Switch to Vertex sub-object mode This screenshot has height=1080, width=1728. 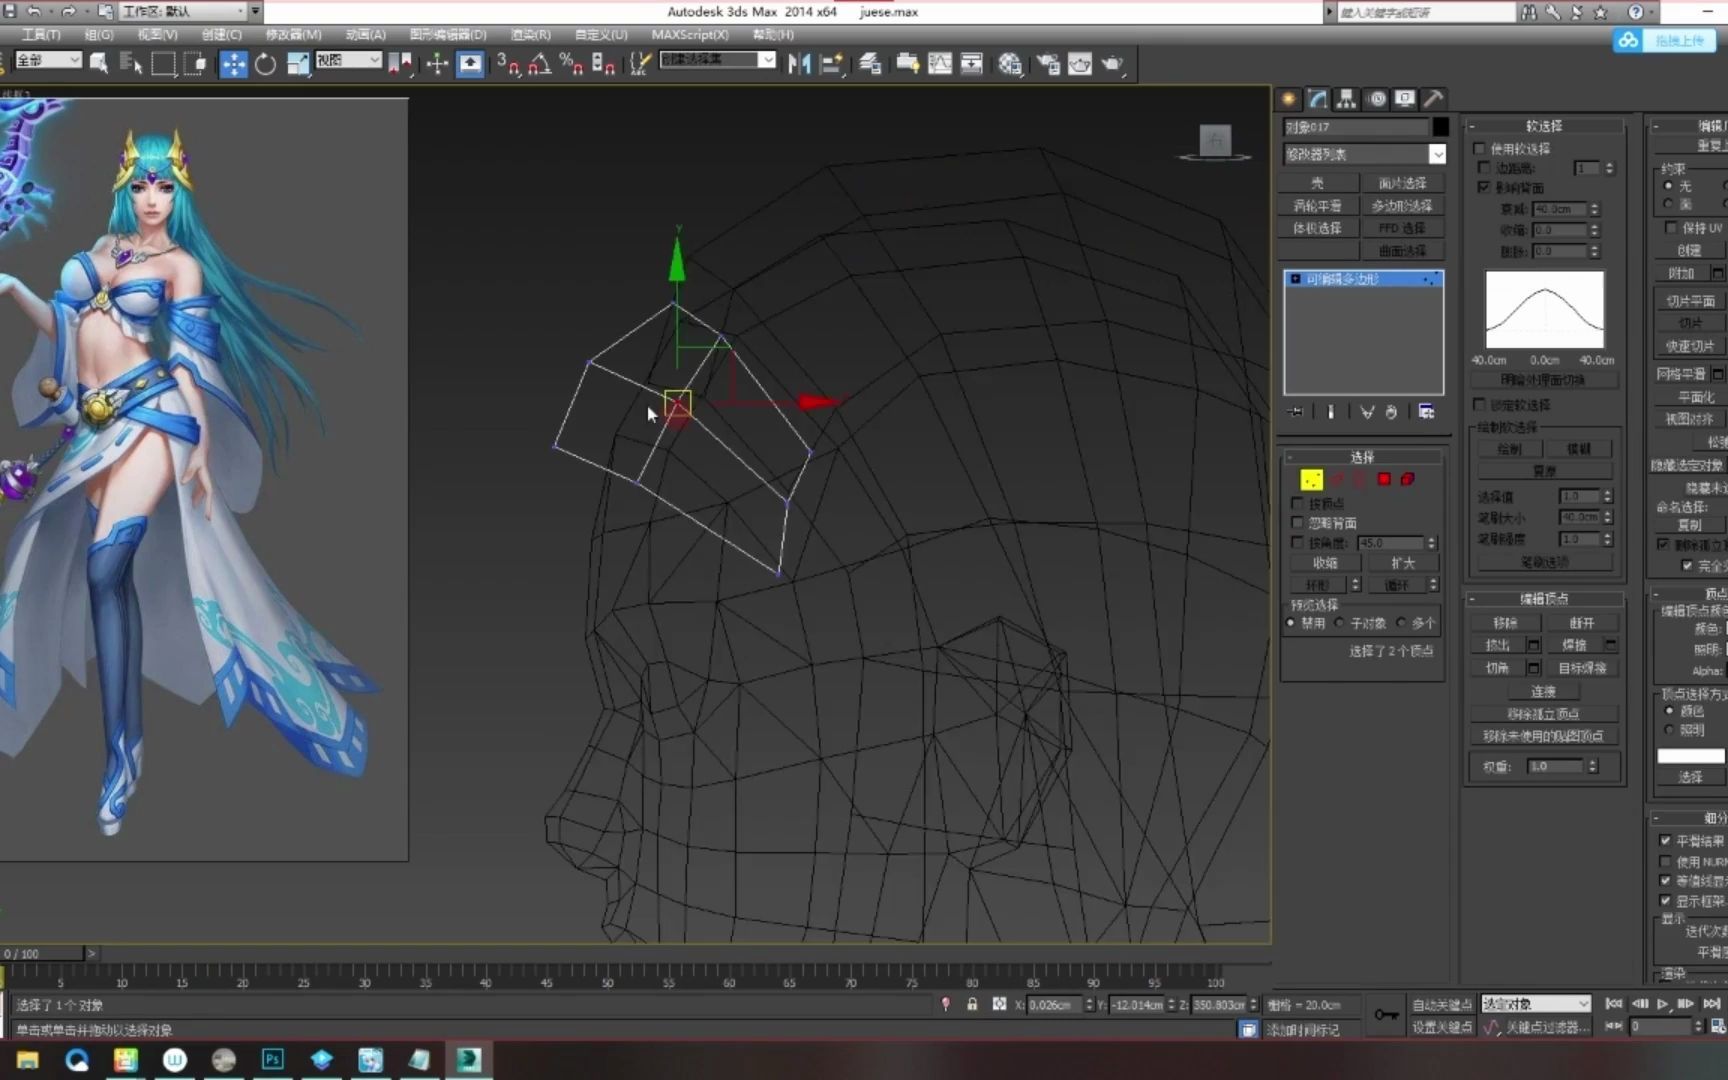tap(1310, 479)
